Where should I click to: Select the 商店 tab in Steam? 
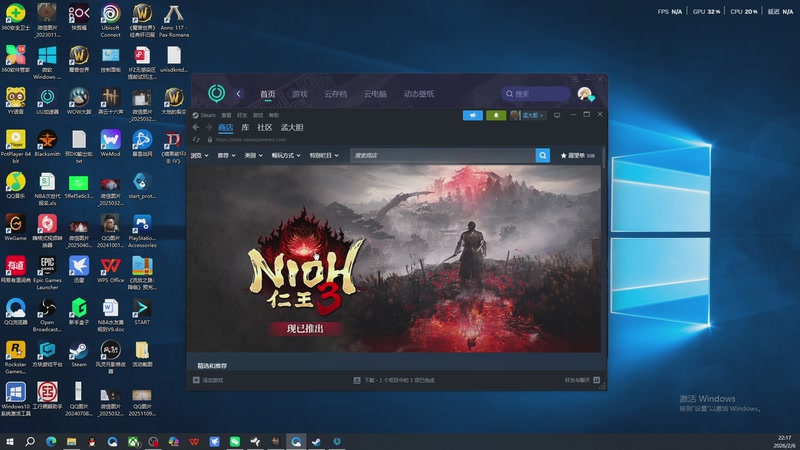point(226,128)
